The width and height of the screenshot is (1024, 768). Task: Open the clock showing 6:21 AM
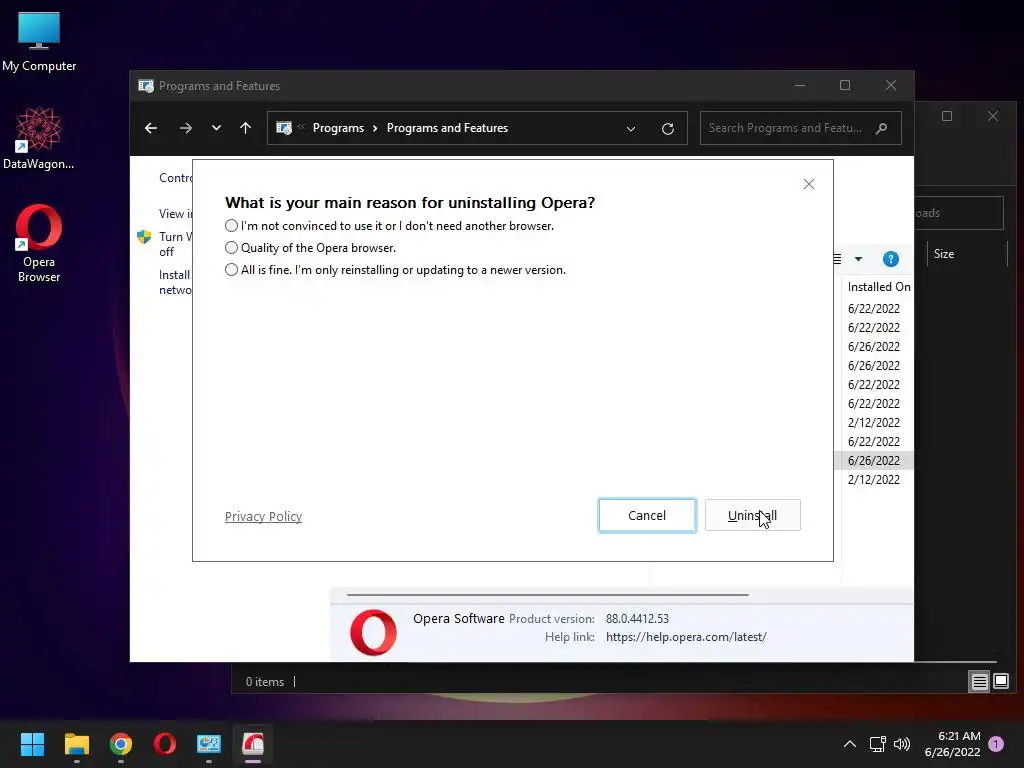click(x=952, y=744)
